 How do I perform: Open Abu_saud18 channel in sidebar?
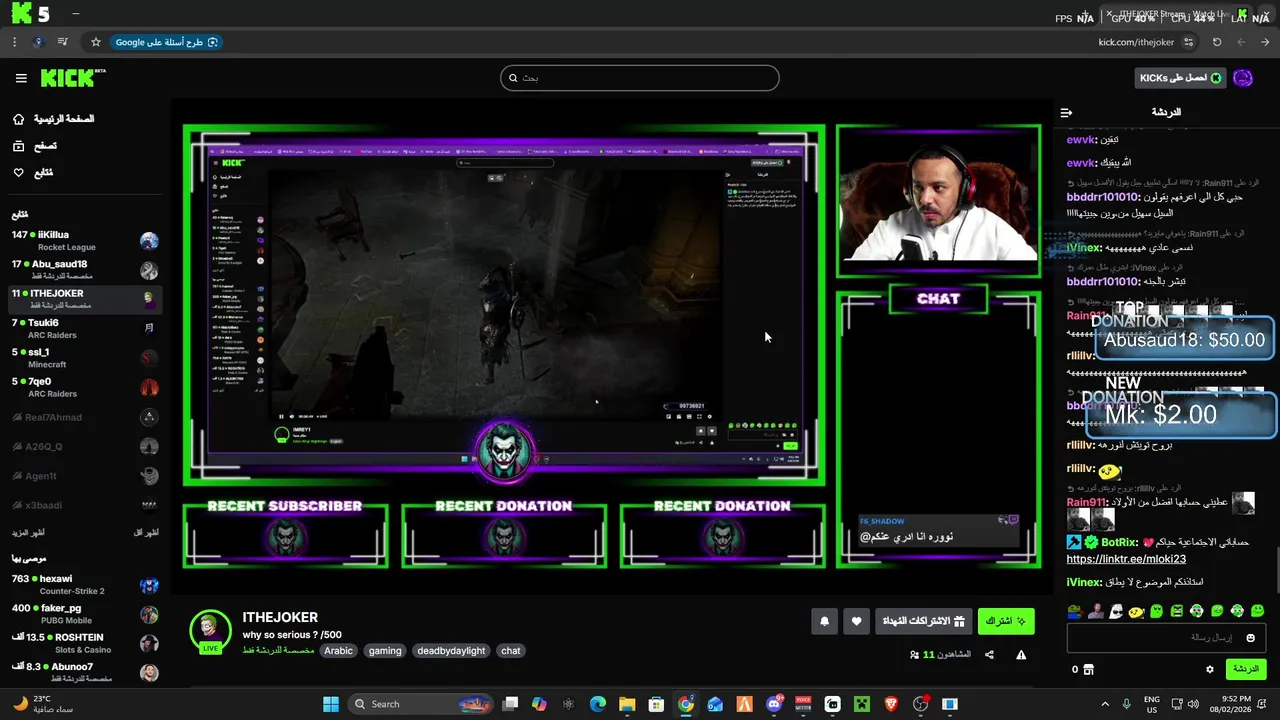click(85, 270)
